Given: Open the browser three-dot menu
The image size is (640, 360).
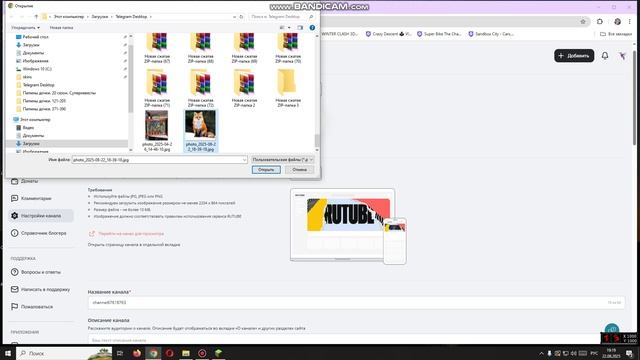Looking at the screenshot, I should [630, 22].
